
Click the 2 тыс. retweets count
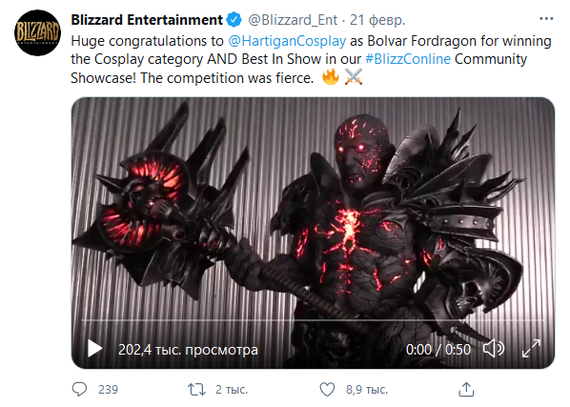pos(231,390)
